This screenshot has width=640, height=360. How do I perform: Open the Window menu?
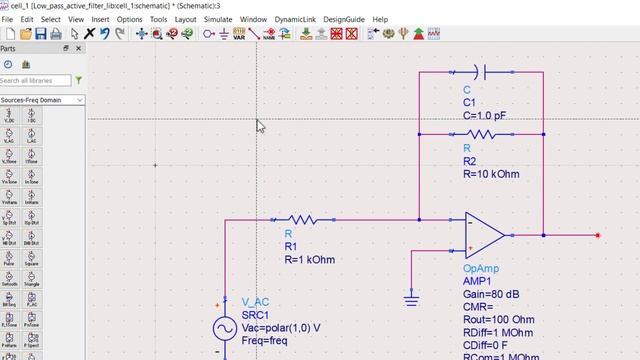[x=253, y=19]
